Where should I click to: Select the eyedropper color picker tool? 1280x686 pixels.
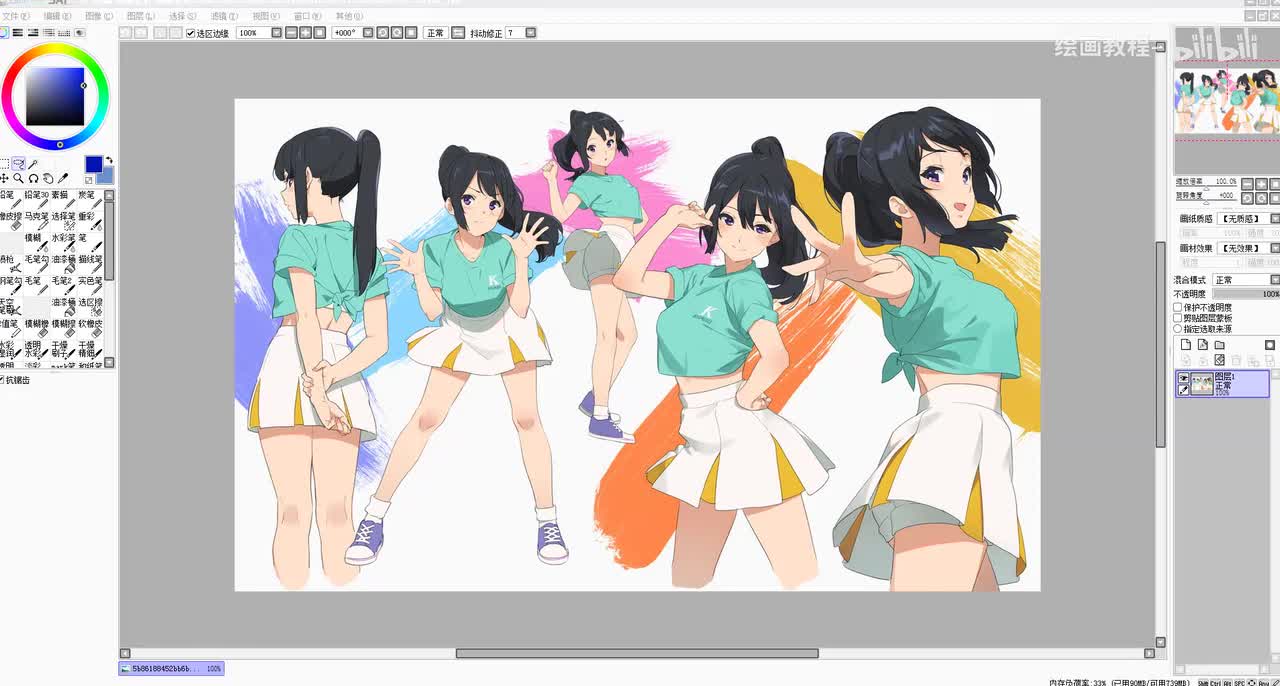pyautogui.click(x=63, y=179)
